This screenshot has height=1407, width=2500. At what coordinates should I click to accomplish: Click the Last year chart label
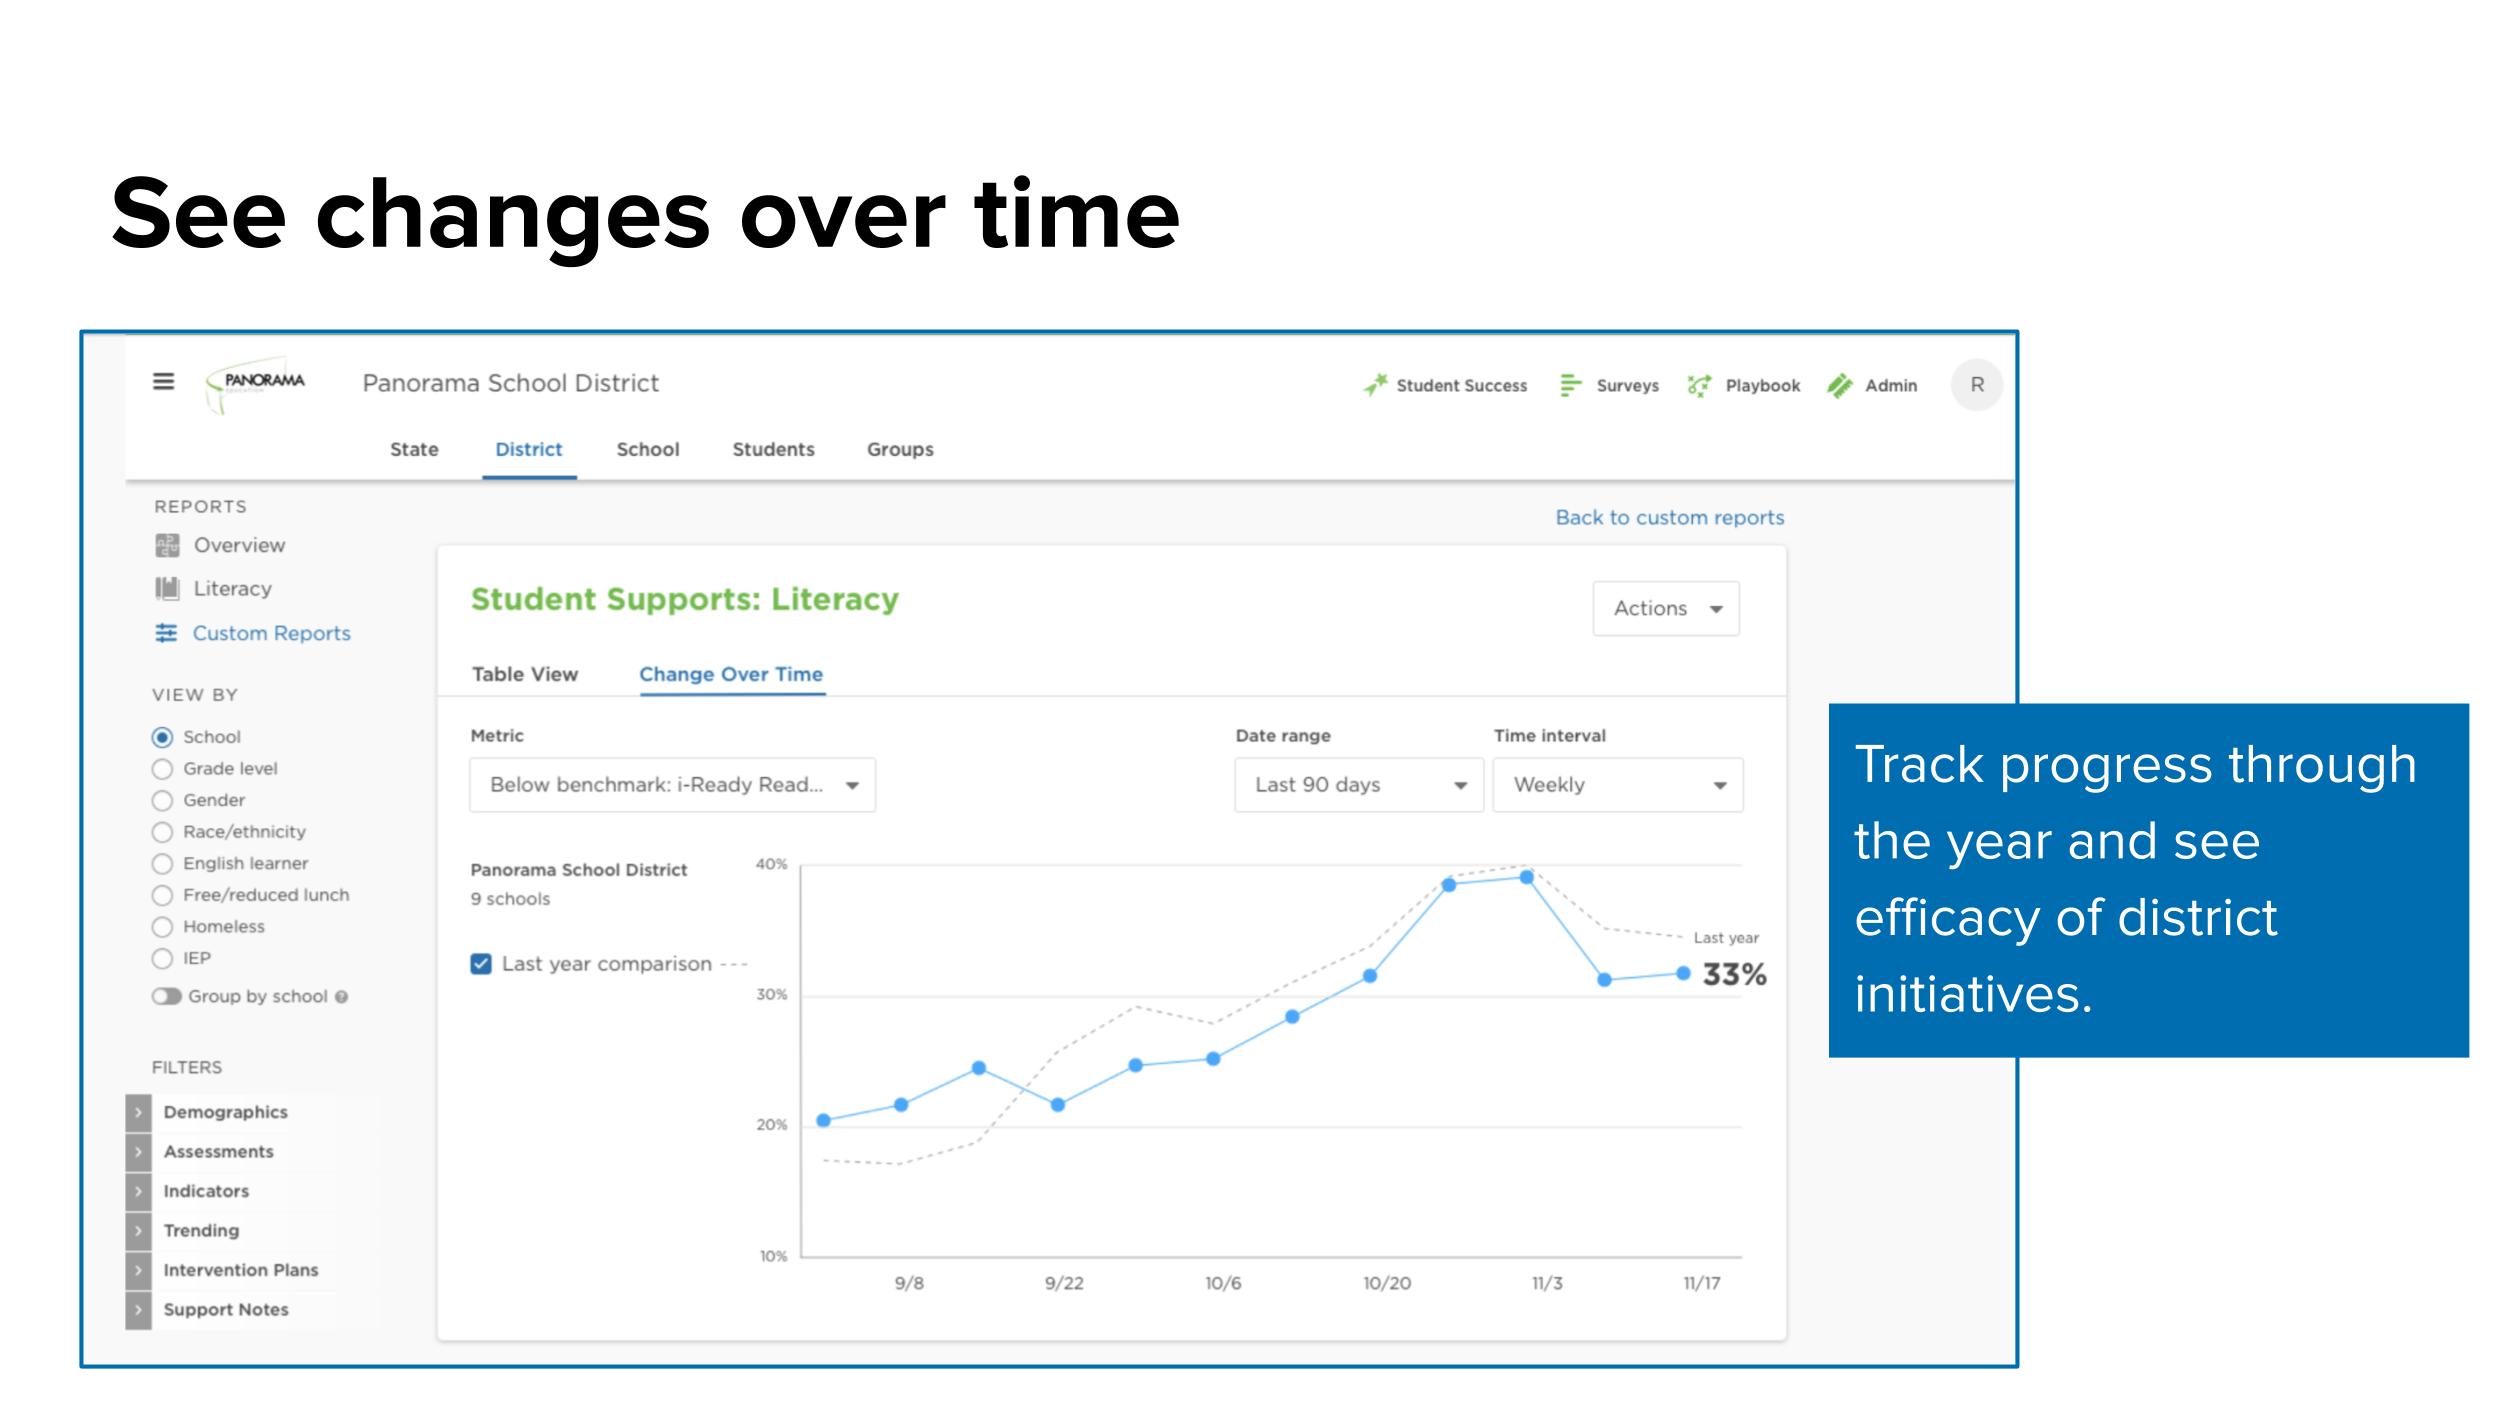pos(1726,938)
